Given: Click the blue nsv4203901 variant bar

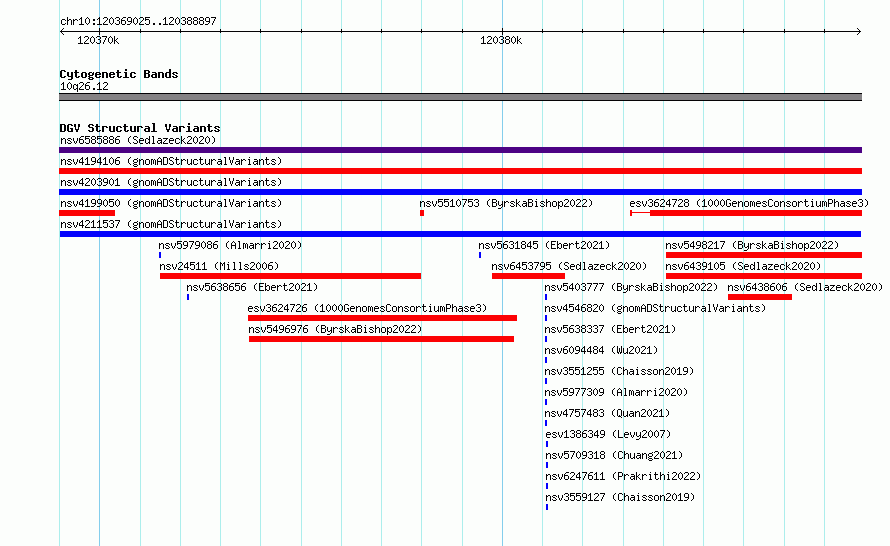Looking at the screenshot, I should pos(460,192).
